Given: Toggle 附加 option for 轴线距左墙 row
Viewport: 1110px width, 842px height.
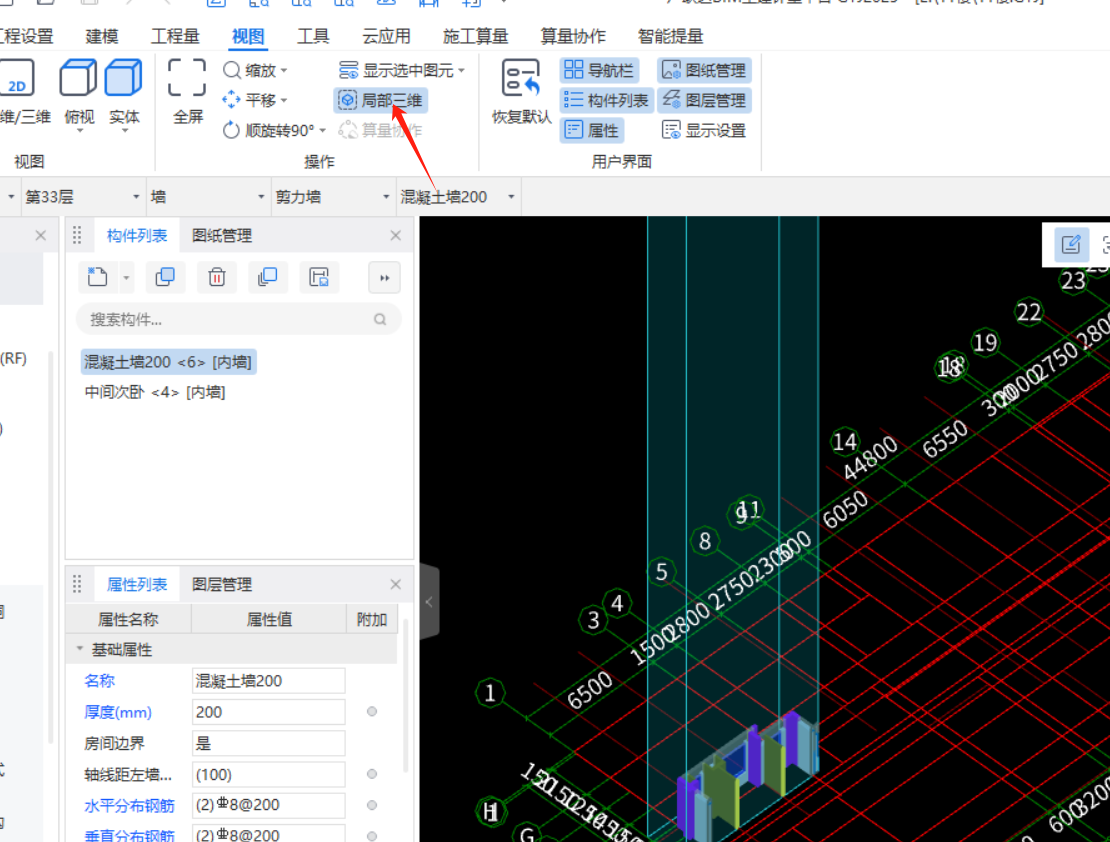Looking at the screenshot, I should pyautogui.click(x=372, y=774).
